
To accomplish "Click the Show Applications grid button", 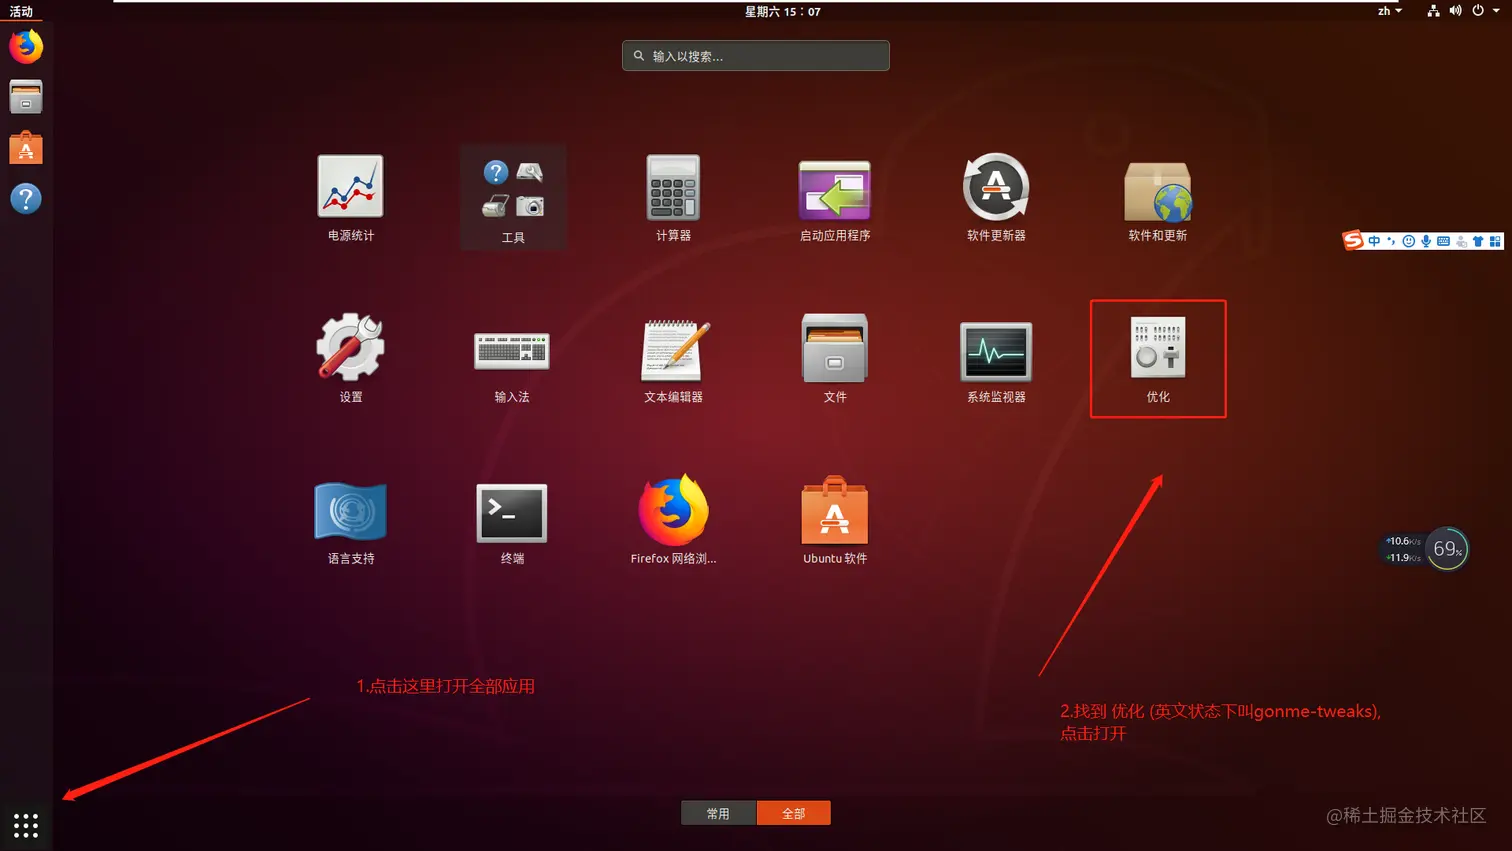I will click(x=26, y=825).
